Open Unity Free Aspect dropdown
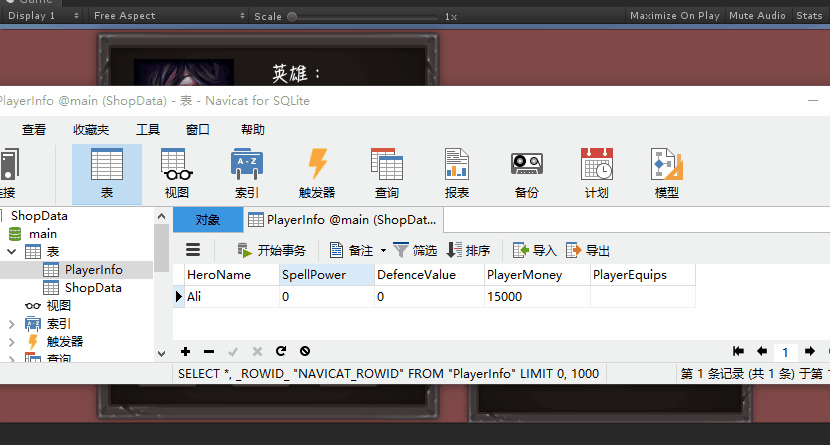Screen dimensions: 830x445 click(x=169, y=16)
